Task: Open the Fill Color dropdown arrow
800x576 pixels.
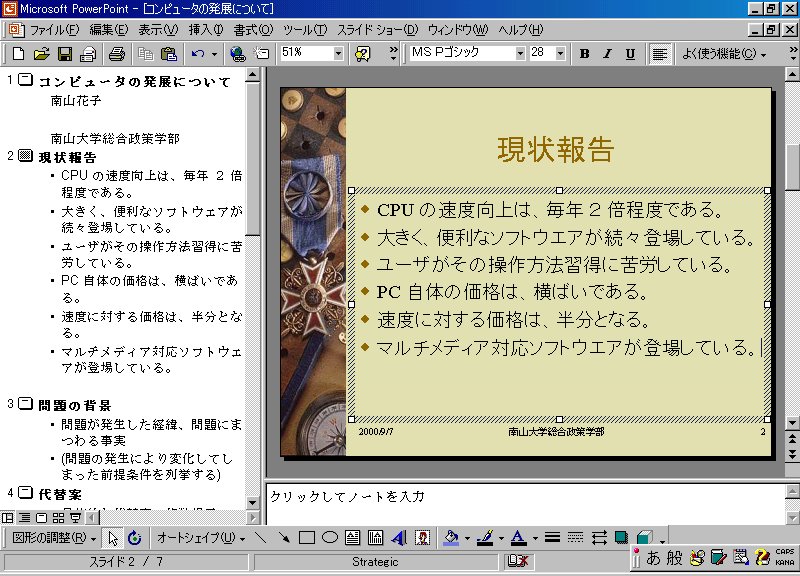Action: point(467,537)
